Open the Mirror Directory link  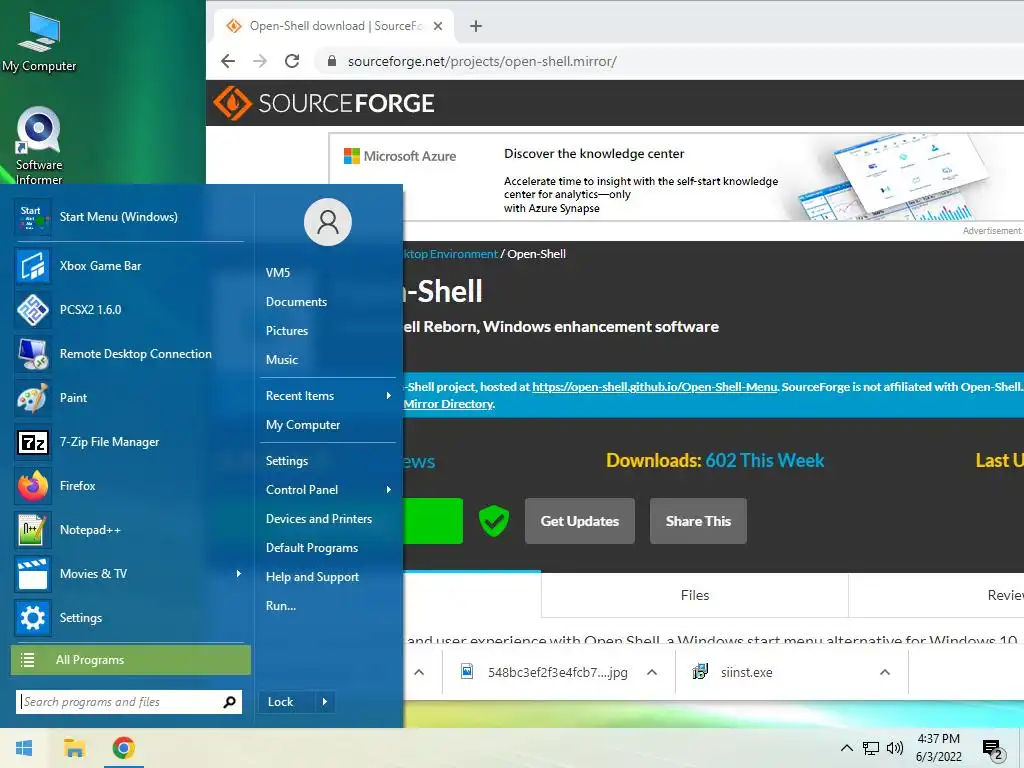(449, 404)
